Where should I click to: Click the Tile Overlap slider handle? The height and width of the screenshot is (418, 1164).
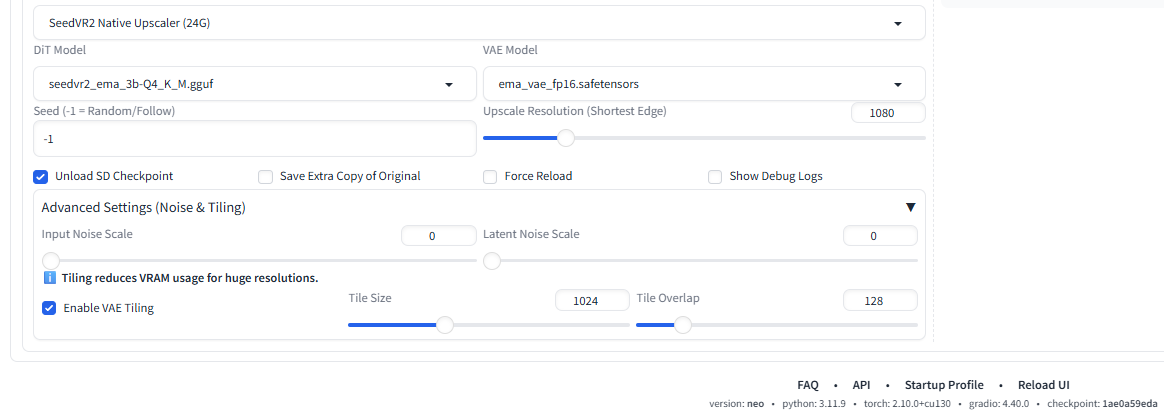coord(682,325)
